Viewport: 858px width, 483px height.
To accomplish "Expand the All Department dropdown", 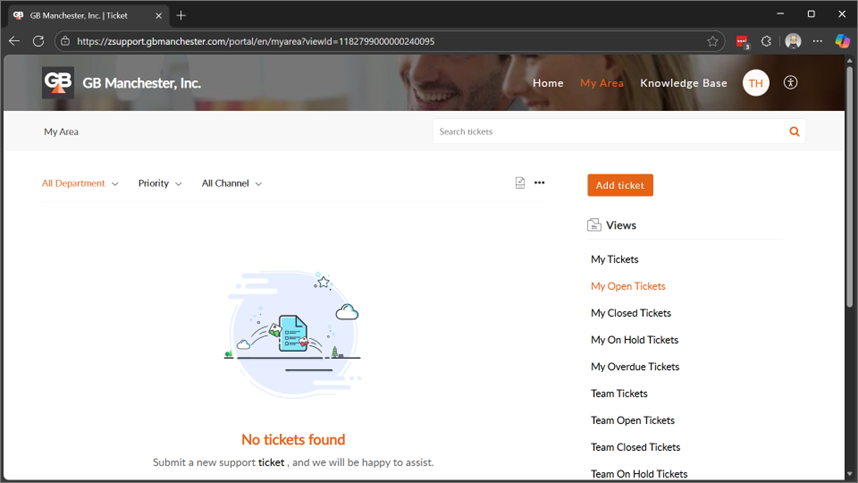I will click(x=80, y=184).
